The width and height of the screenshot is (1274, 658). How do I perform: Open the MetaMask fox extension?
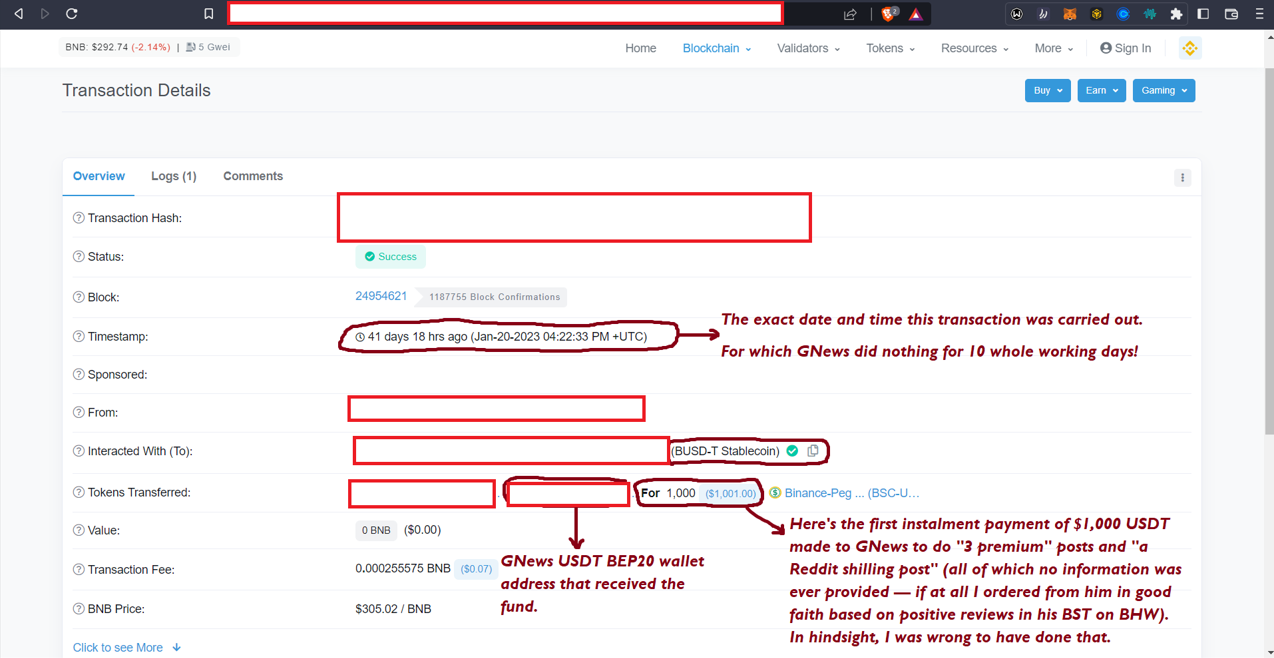[1070, 14]
